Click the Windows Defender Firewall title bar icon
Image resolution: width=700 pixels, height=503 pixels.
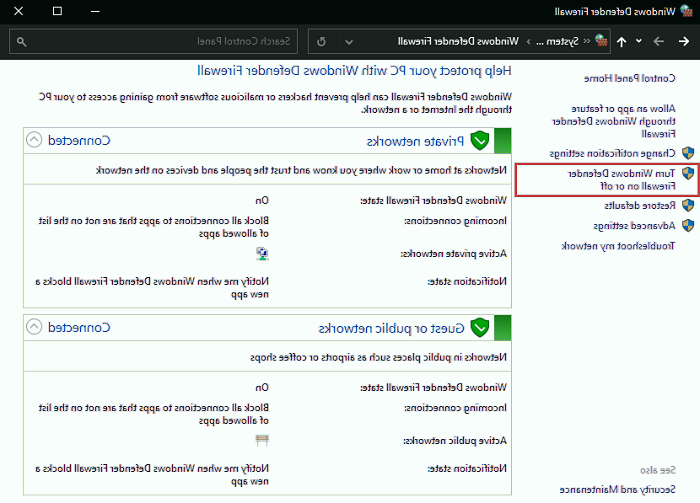point(687,11)
